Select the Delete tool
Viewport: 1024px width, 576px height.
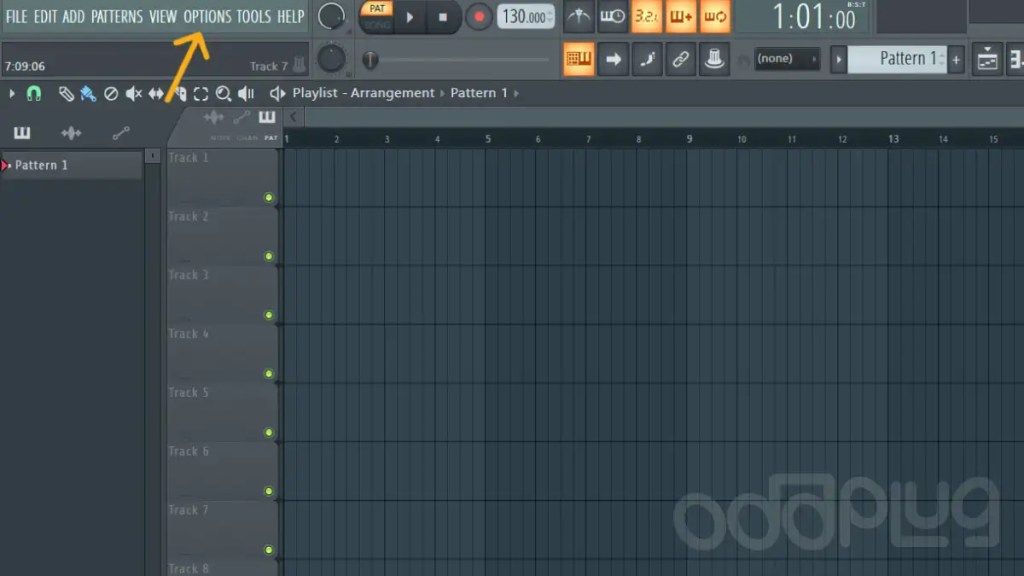[111, 93]
